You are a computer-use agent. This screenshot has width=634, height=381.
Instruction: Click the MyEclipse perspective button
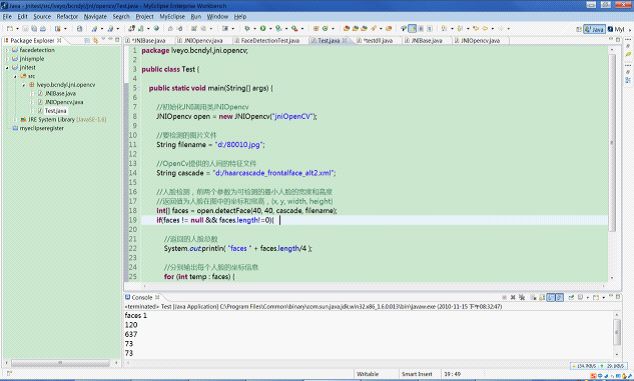tap(616, 29)
